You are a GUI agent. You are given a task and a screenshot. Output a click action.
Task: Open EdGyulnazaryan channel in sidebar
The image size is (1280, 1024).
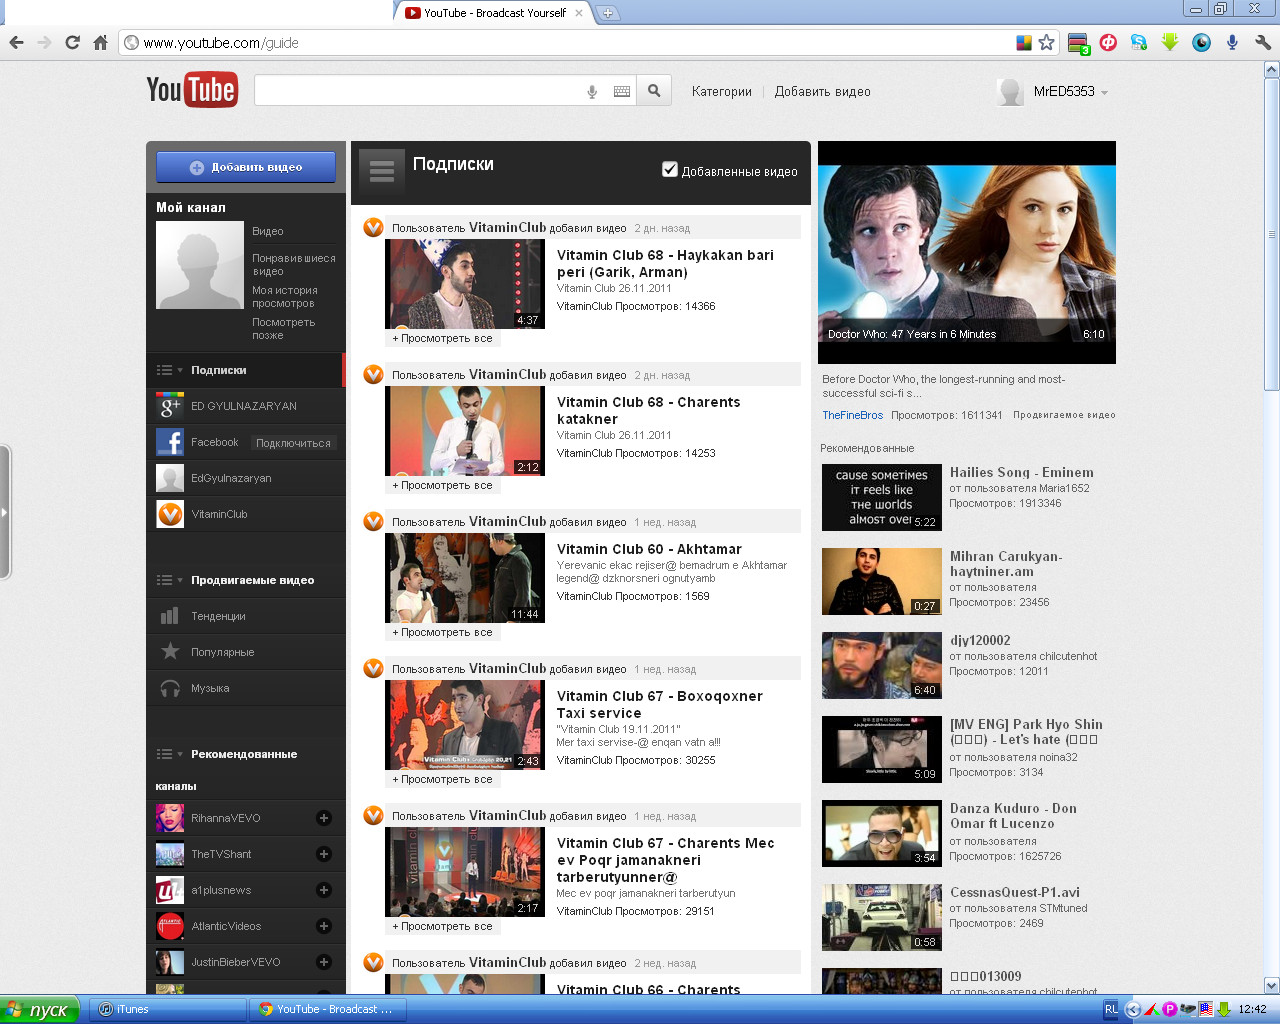[x=231, y=478]
